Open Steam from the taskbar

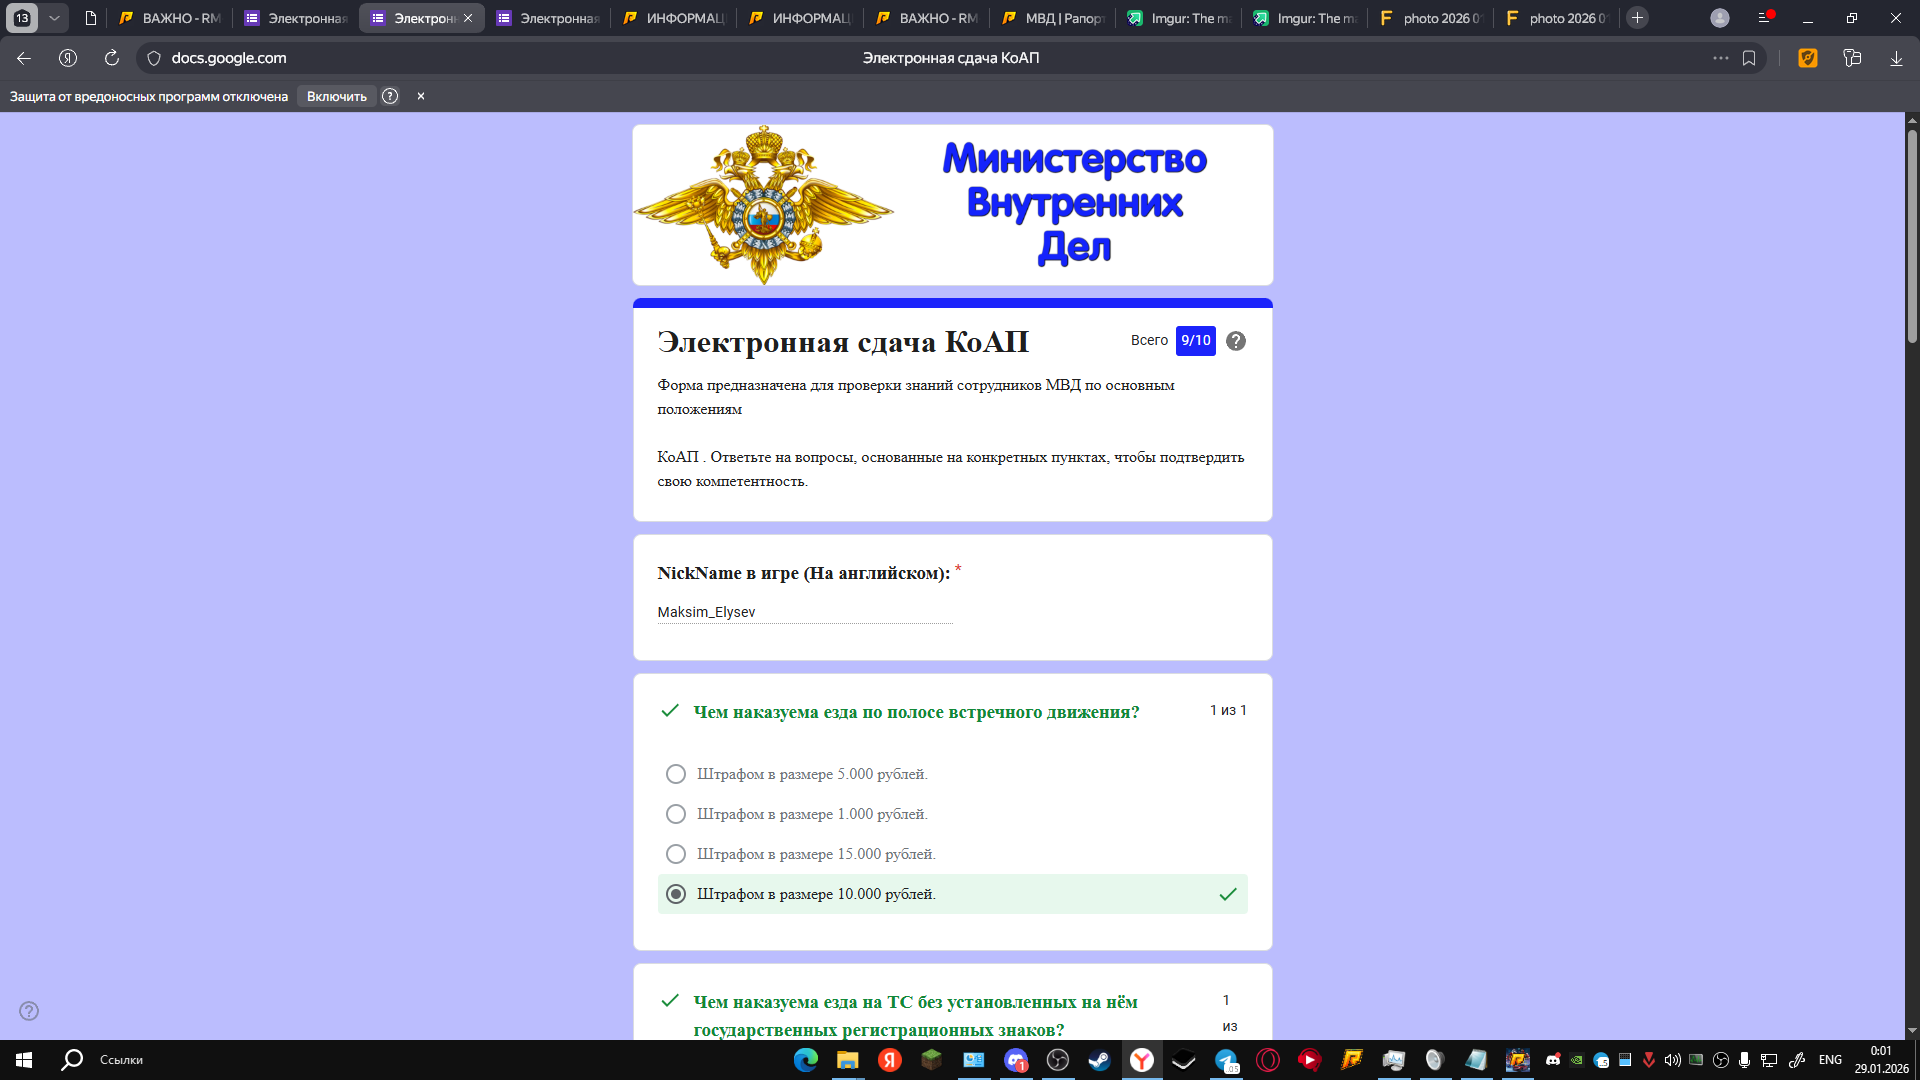point(1099,1060)
